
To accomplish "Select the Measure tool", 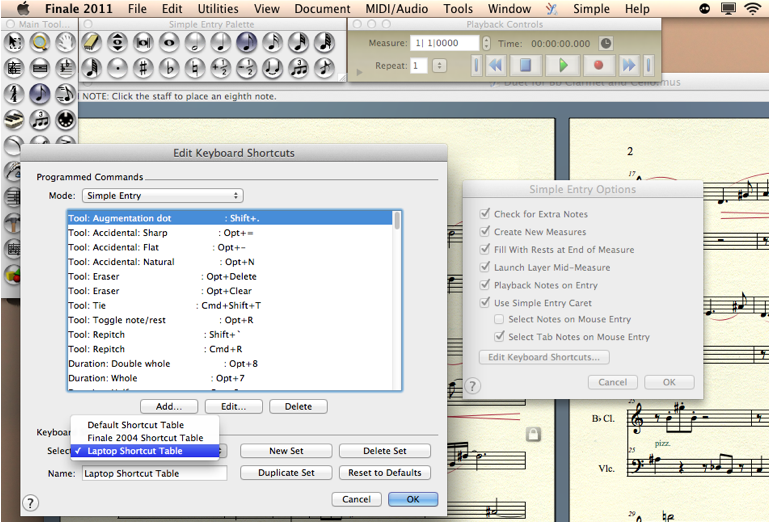I will [40, 68].
